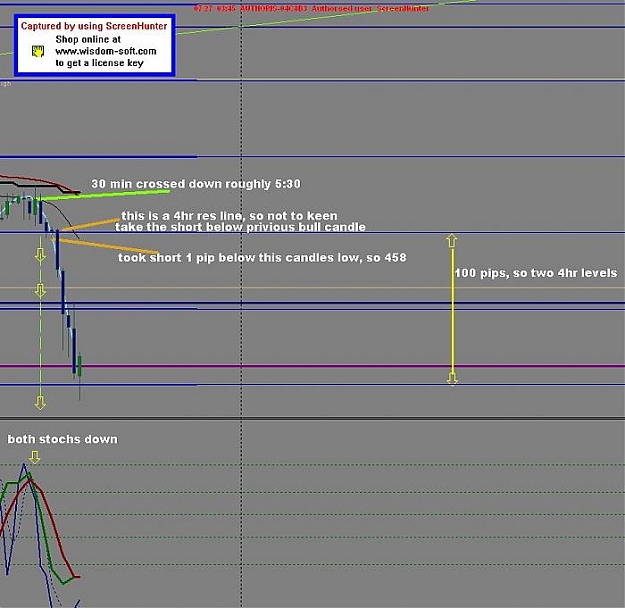The width and height of the screenshot is (625, 608).
Task: Select the 'this is a 4hr res line' annotation
Action: (229, 216)
